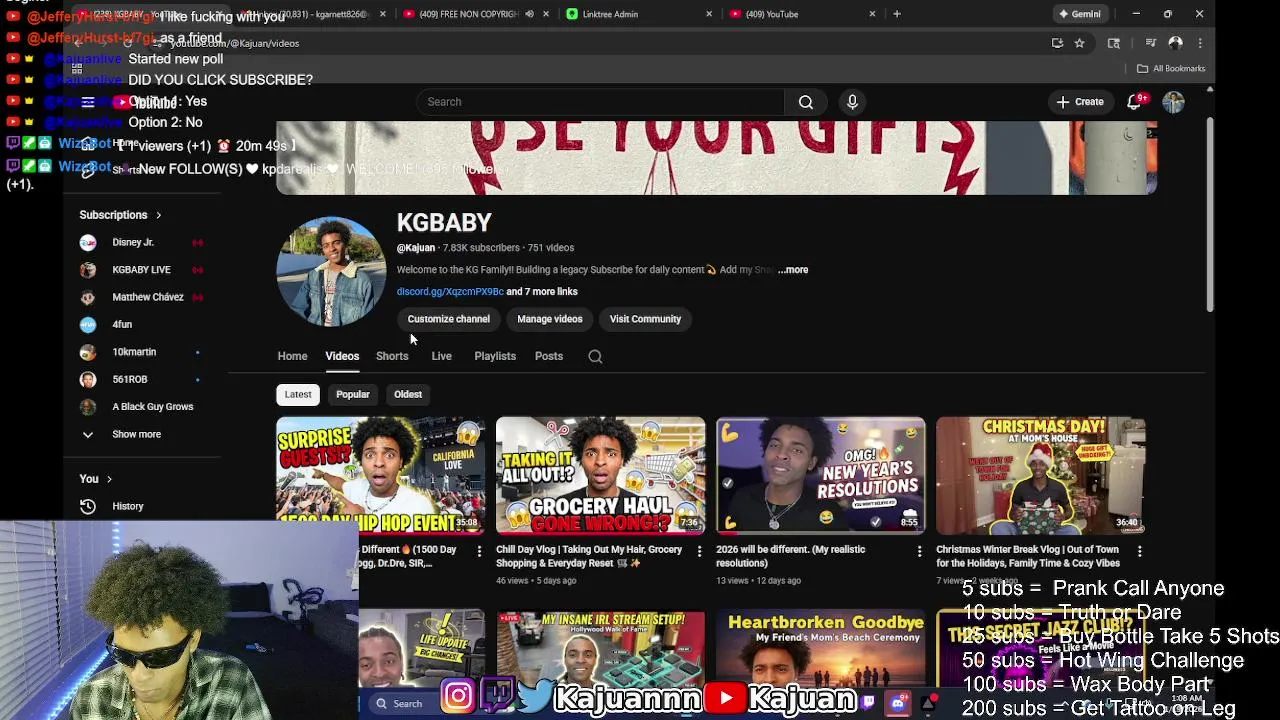This screenshot has width=1280, height=720.
Task: Expand the You section
Action: click(96, 479)
